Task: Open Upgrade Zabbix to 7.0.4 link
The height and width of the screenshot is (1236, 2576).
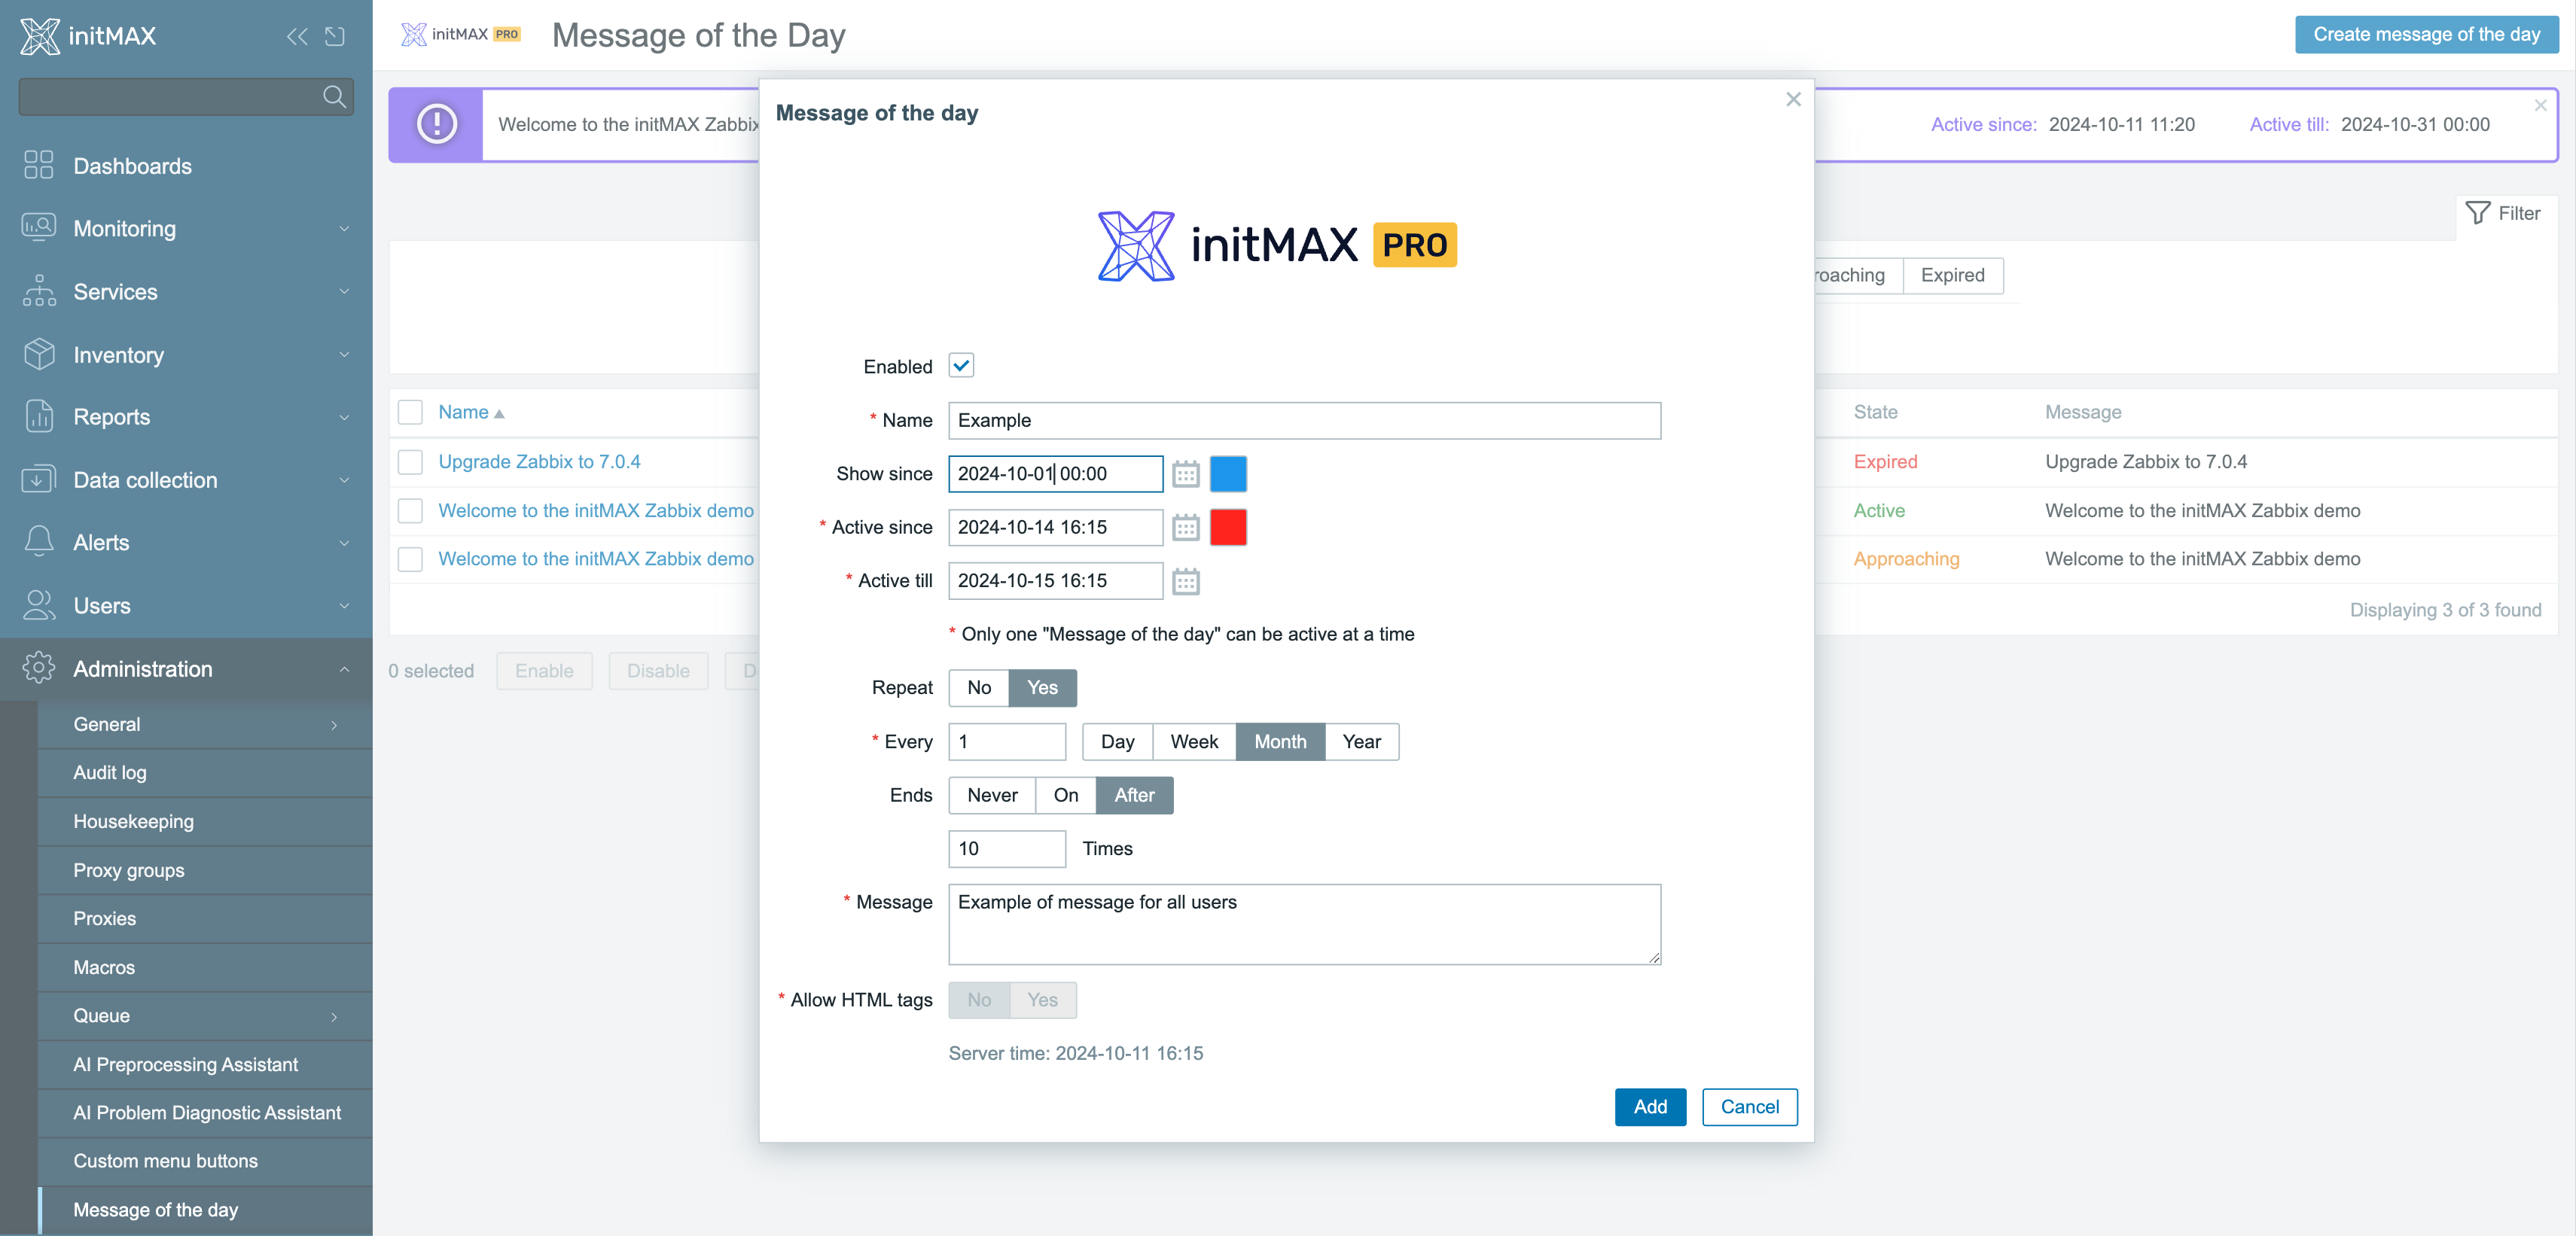Action: [x=539, y=462]
